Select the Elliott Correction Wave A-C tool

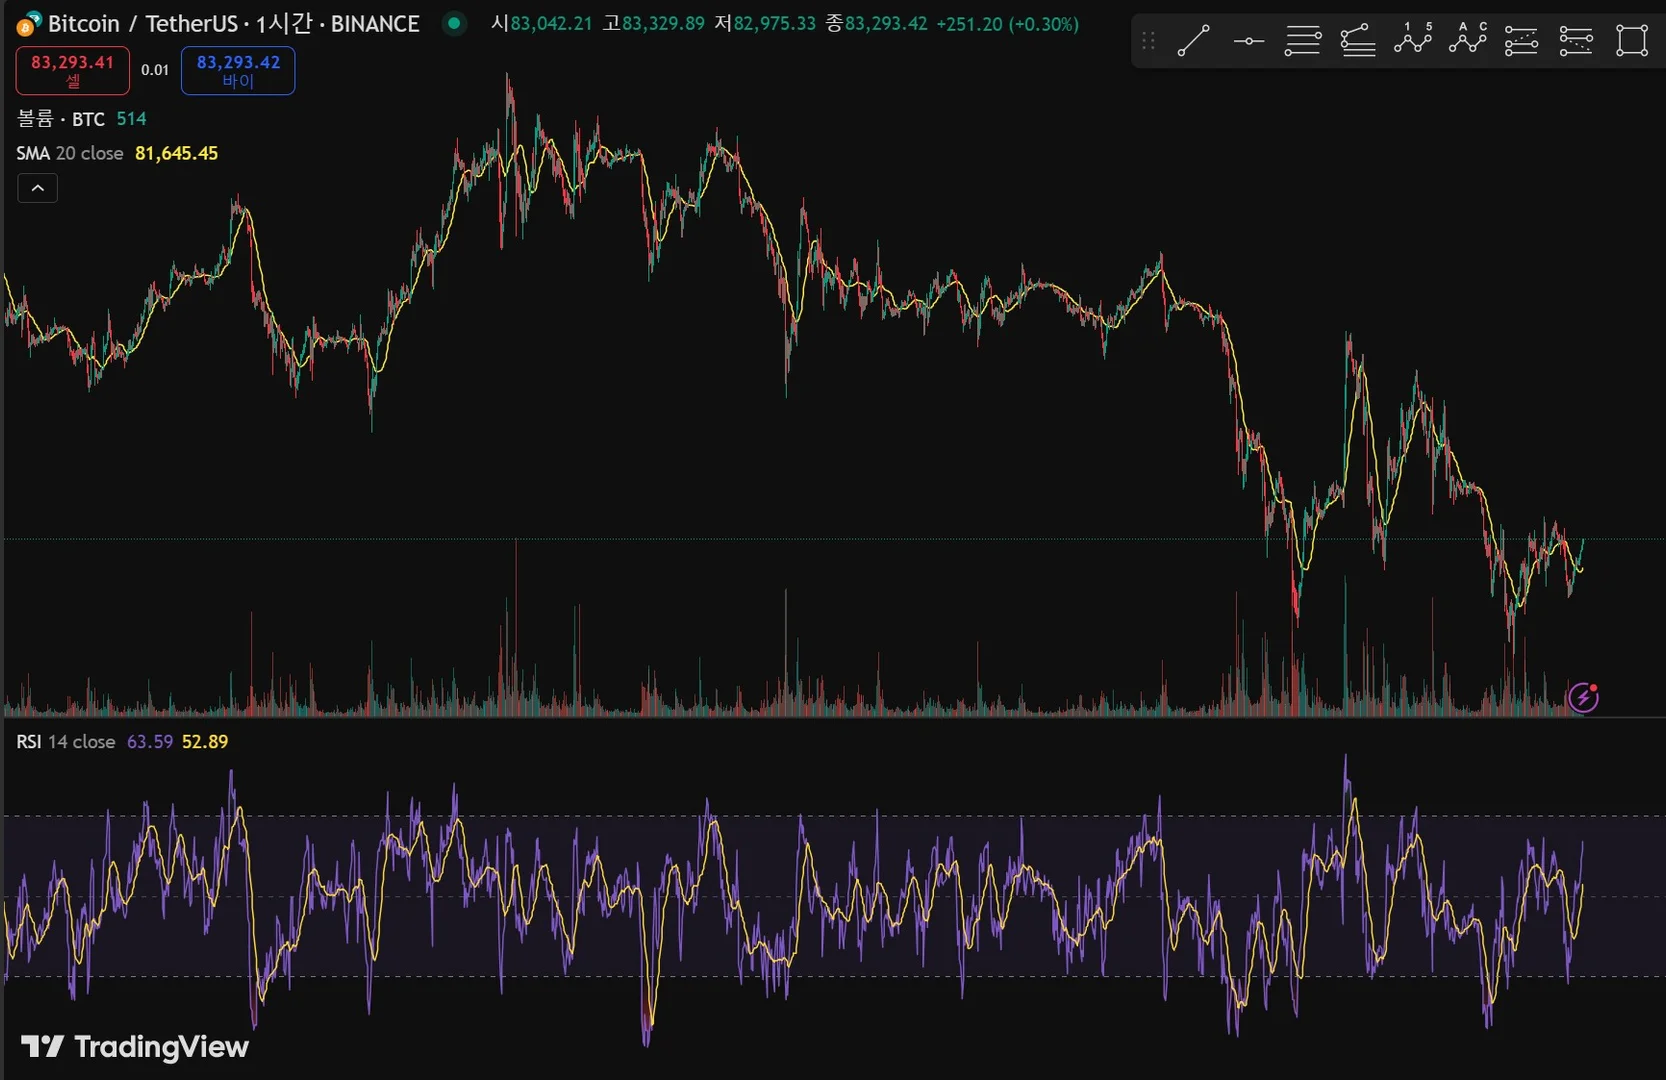pyautogui.click(x=1467, y=41)
